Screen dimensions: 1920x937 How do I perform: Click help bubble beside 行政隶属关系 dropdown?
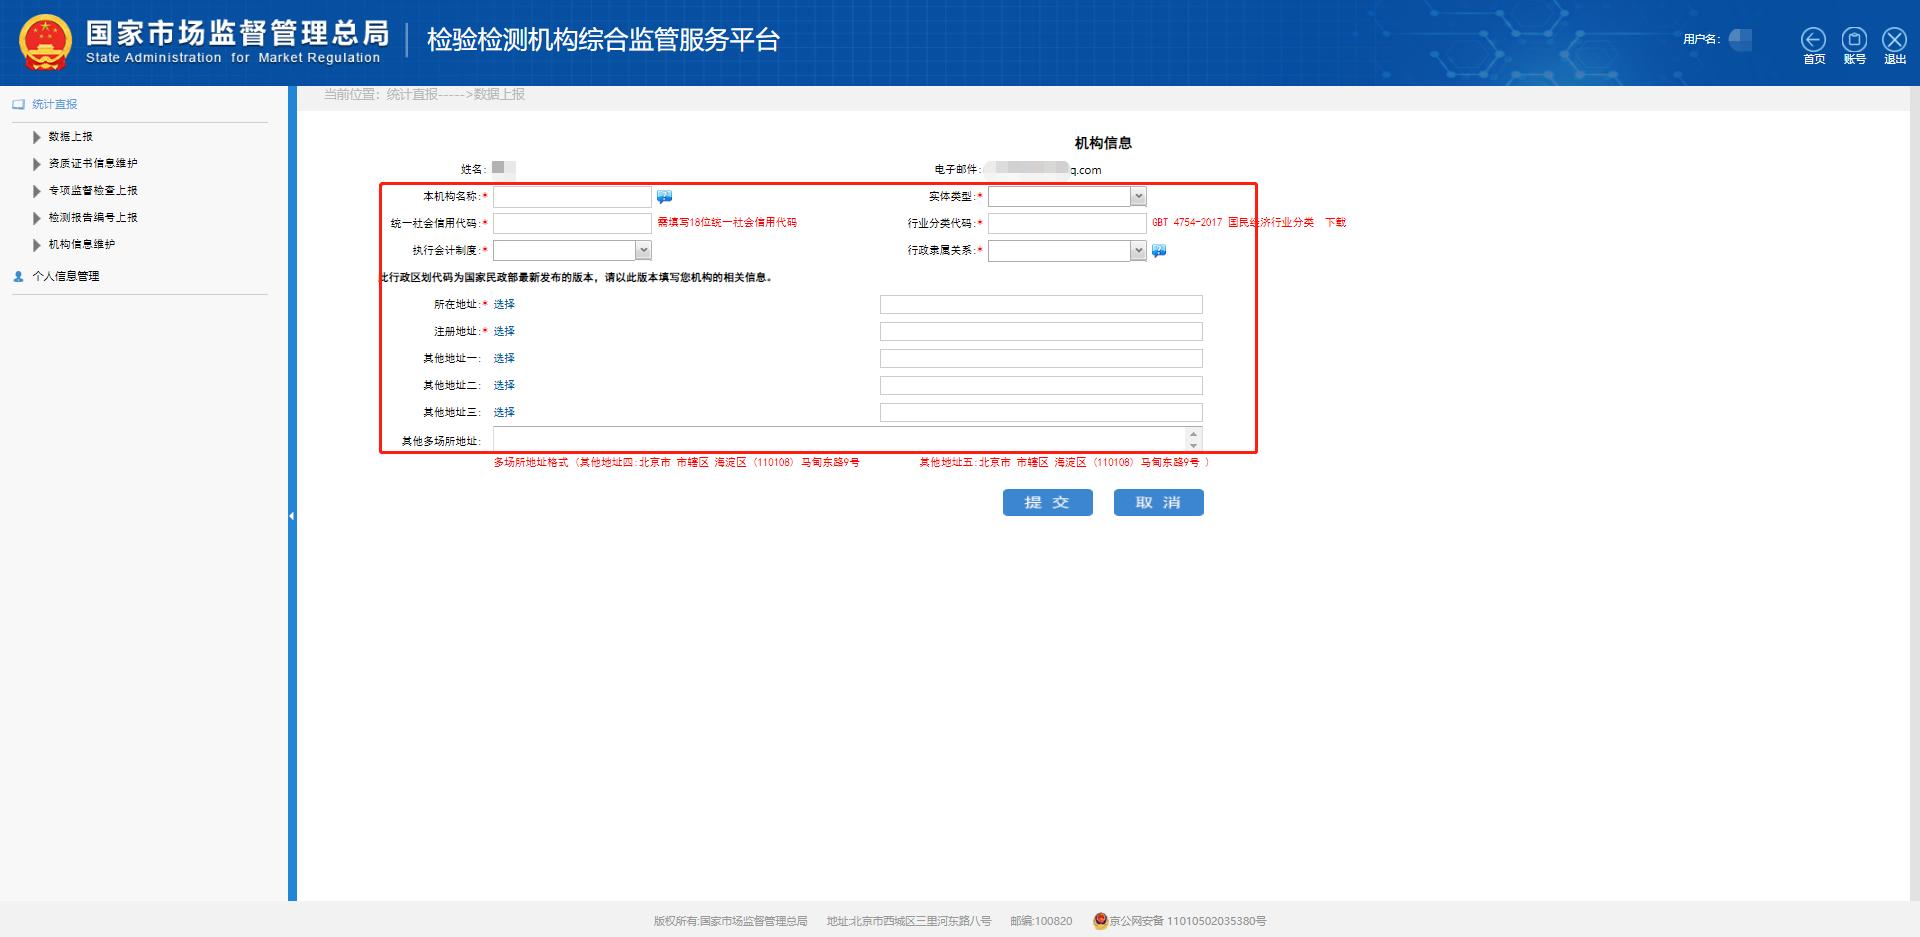(x=1159, y=250)
